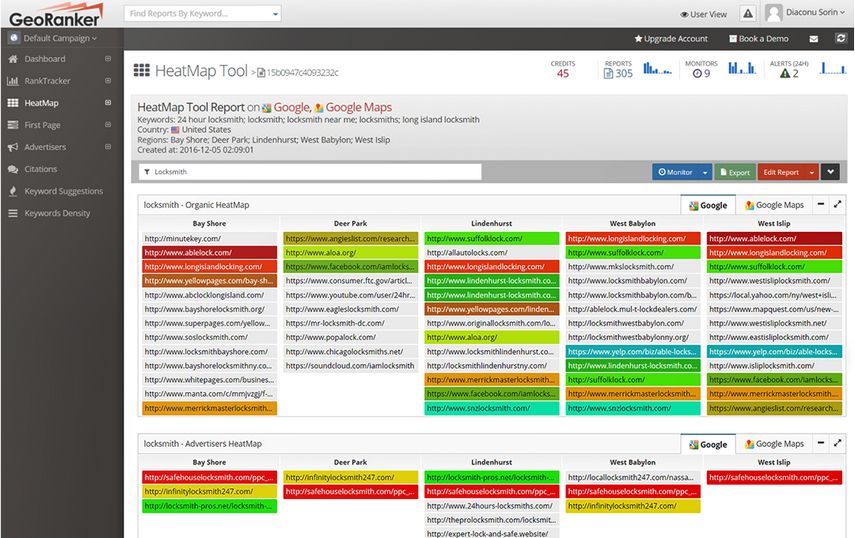Screen dimensions: 855x538
Task: Click the Locksmith filter input field
Action: (x=310, y=172)
